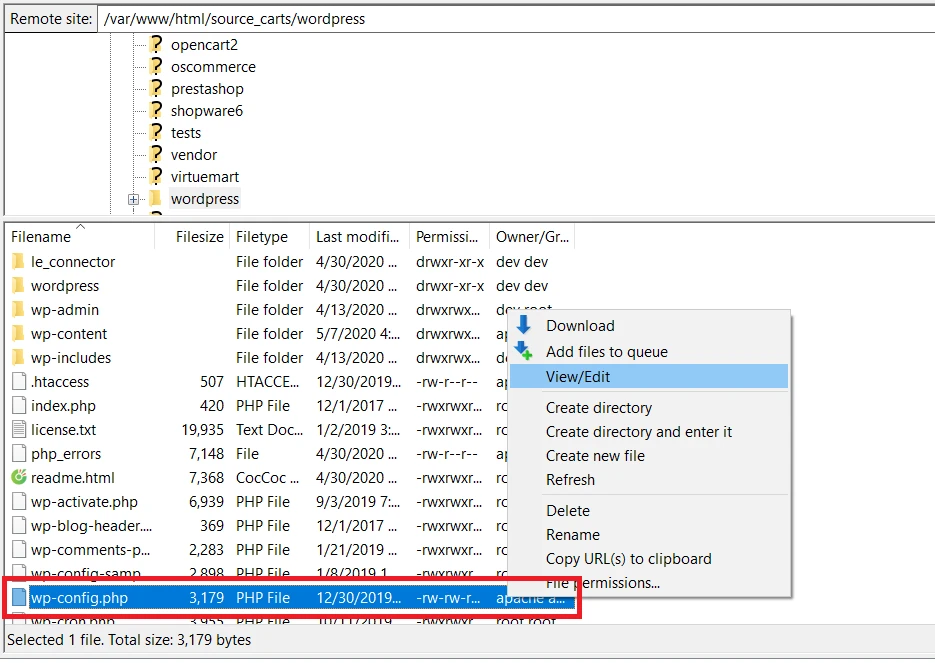The height and width of the screenshot is (663, 935).
Task: Select the php_errors file name
Action: (x=66, y=454)
